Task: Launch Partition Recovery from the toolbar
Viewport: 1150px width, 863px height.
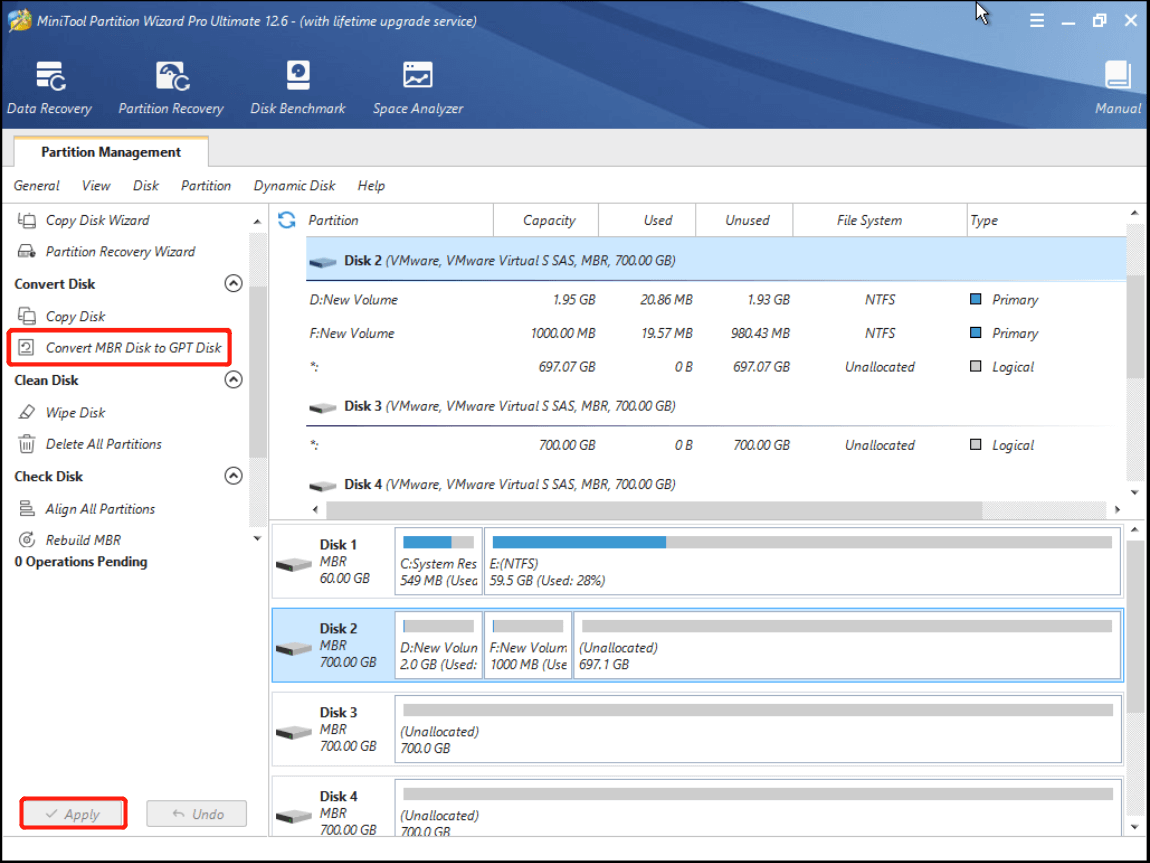Action: coord(170,85)
